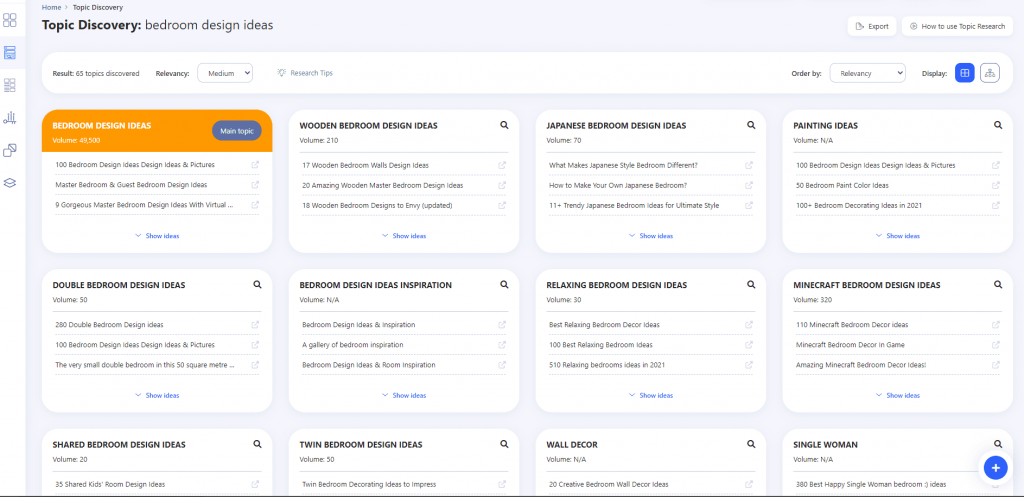Expand Show ideas under Bedroom Design Ideas Inspiration
Viewport: 1024px width, 497px height.
[x=404, y=395]
